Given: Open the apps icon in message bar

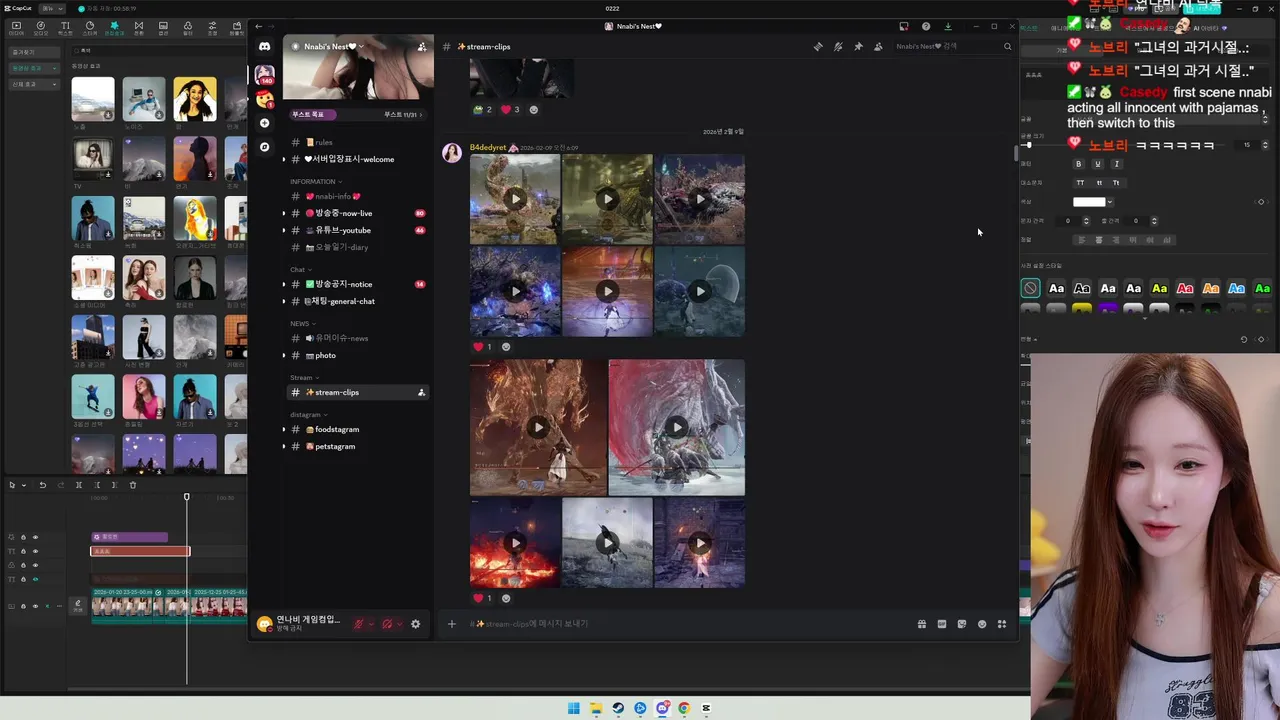Looking at the screenshot, I should coord(1002,624).
